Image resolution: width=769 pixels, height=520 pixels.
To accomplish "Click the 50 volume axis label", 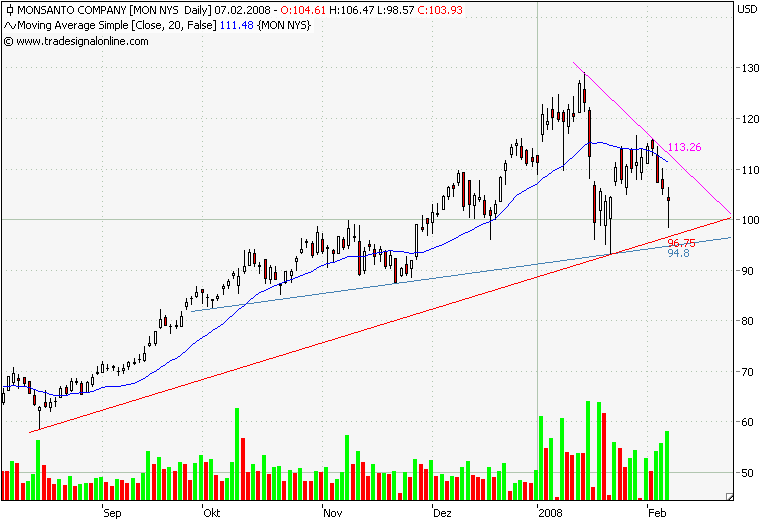I will pyautogui.click(x=745, y=472).
